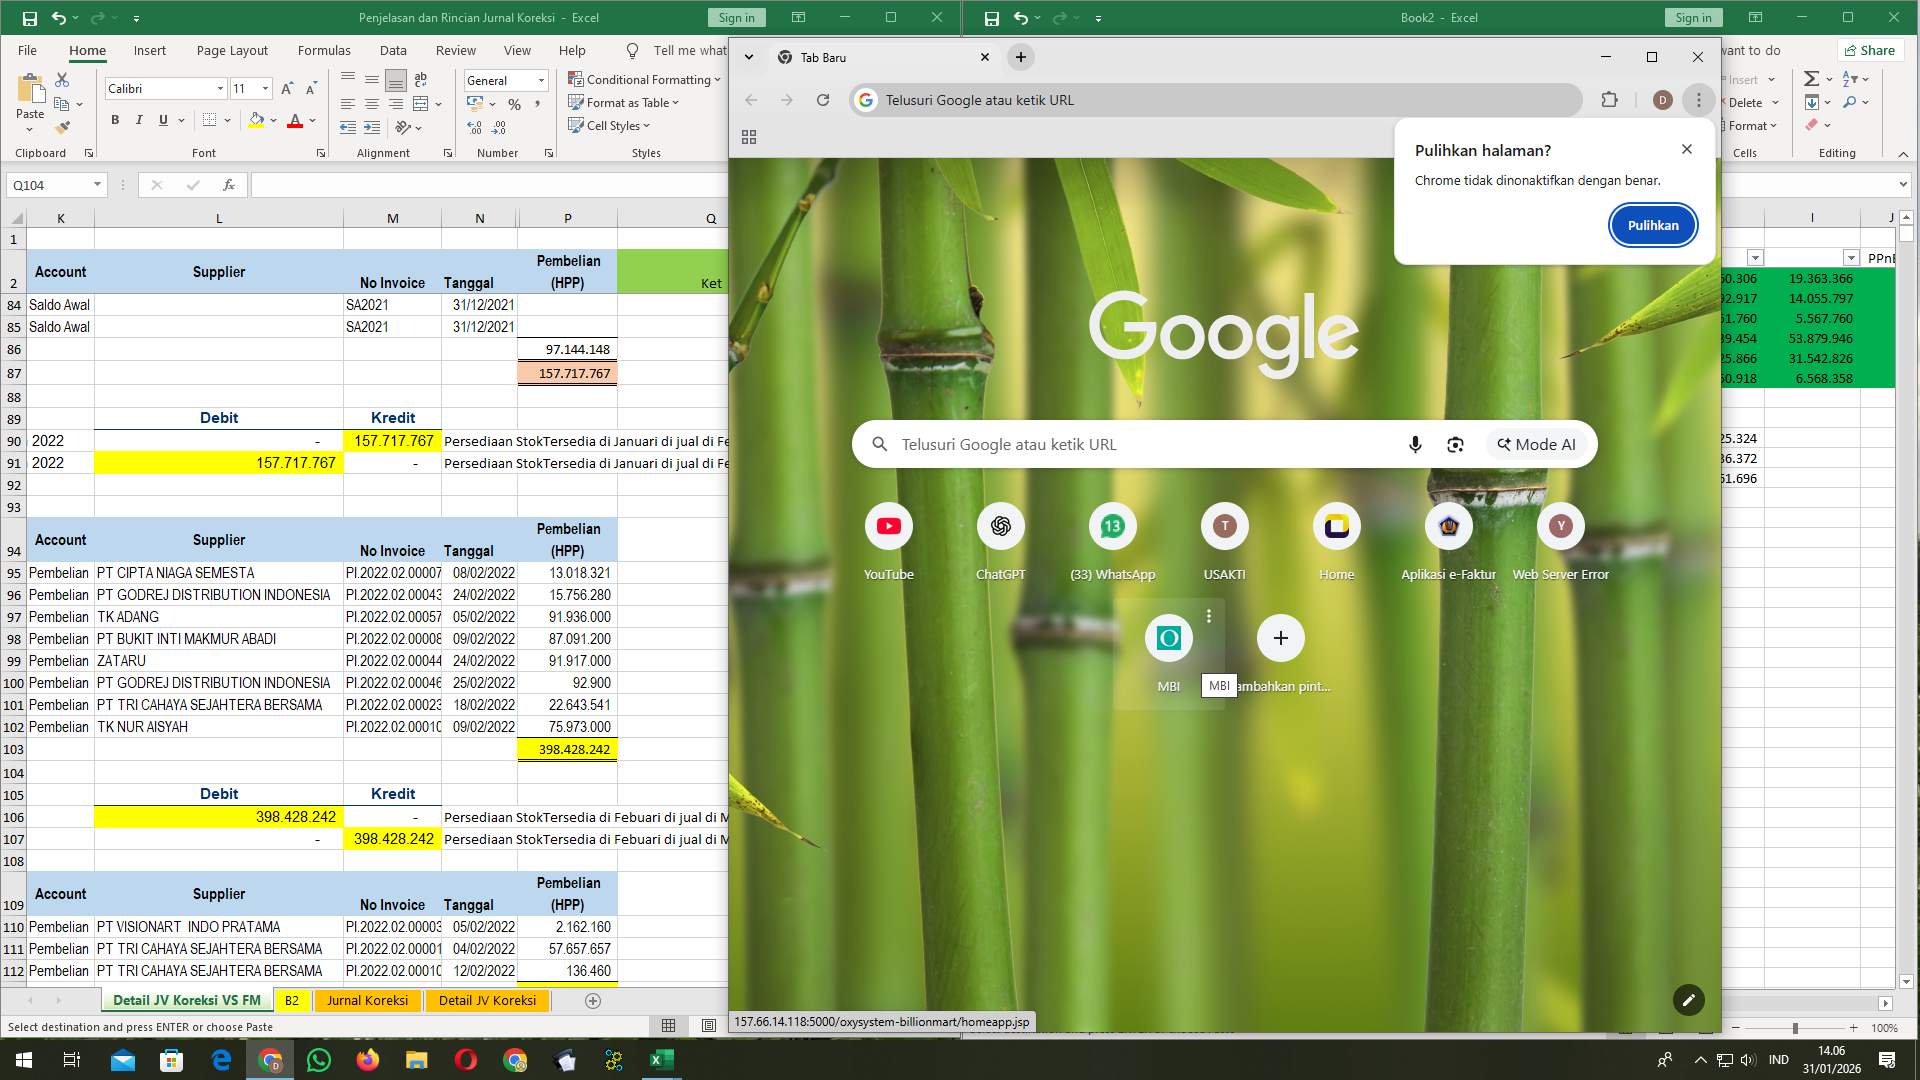Expand the Fill Color dropdown arrow

(272, 120)
